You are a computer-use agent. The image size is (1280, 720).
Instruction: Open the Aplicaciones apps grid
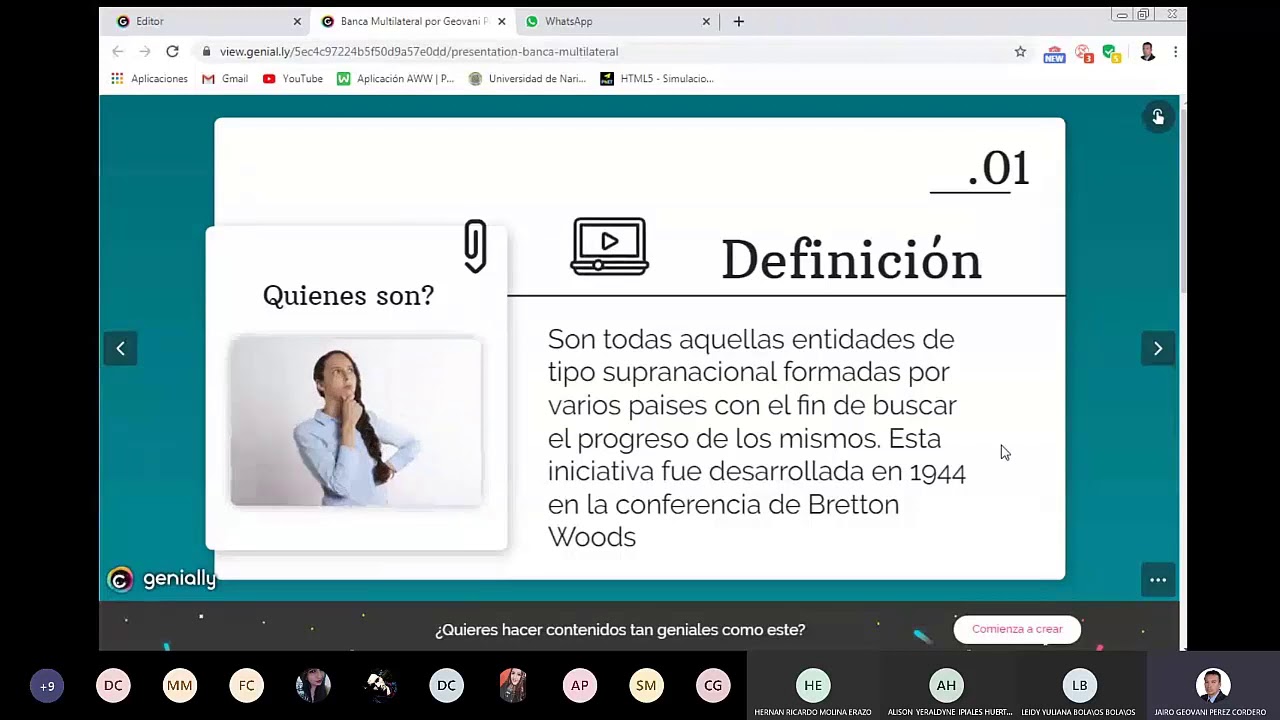[x=149, y=78]
